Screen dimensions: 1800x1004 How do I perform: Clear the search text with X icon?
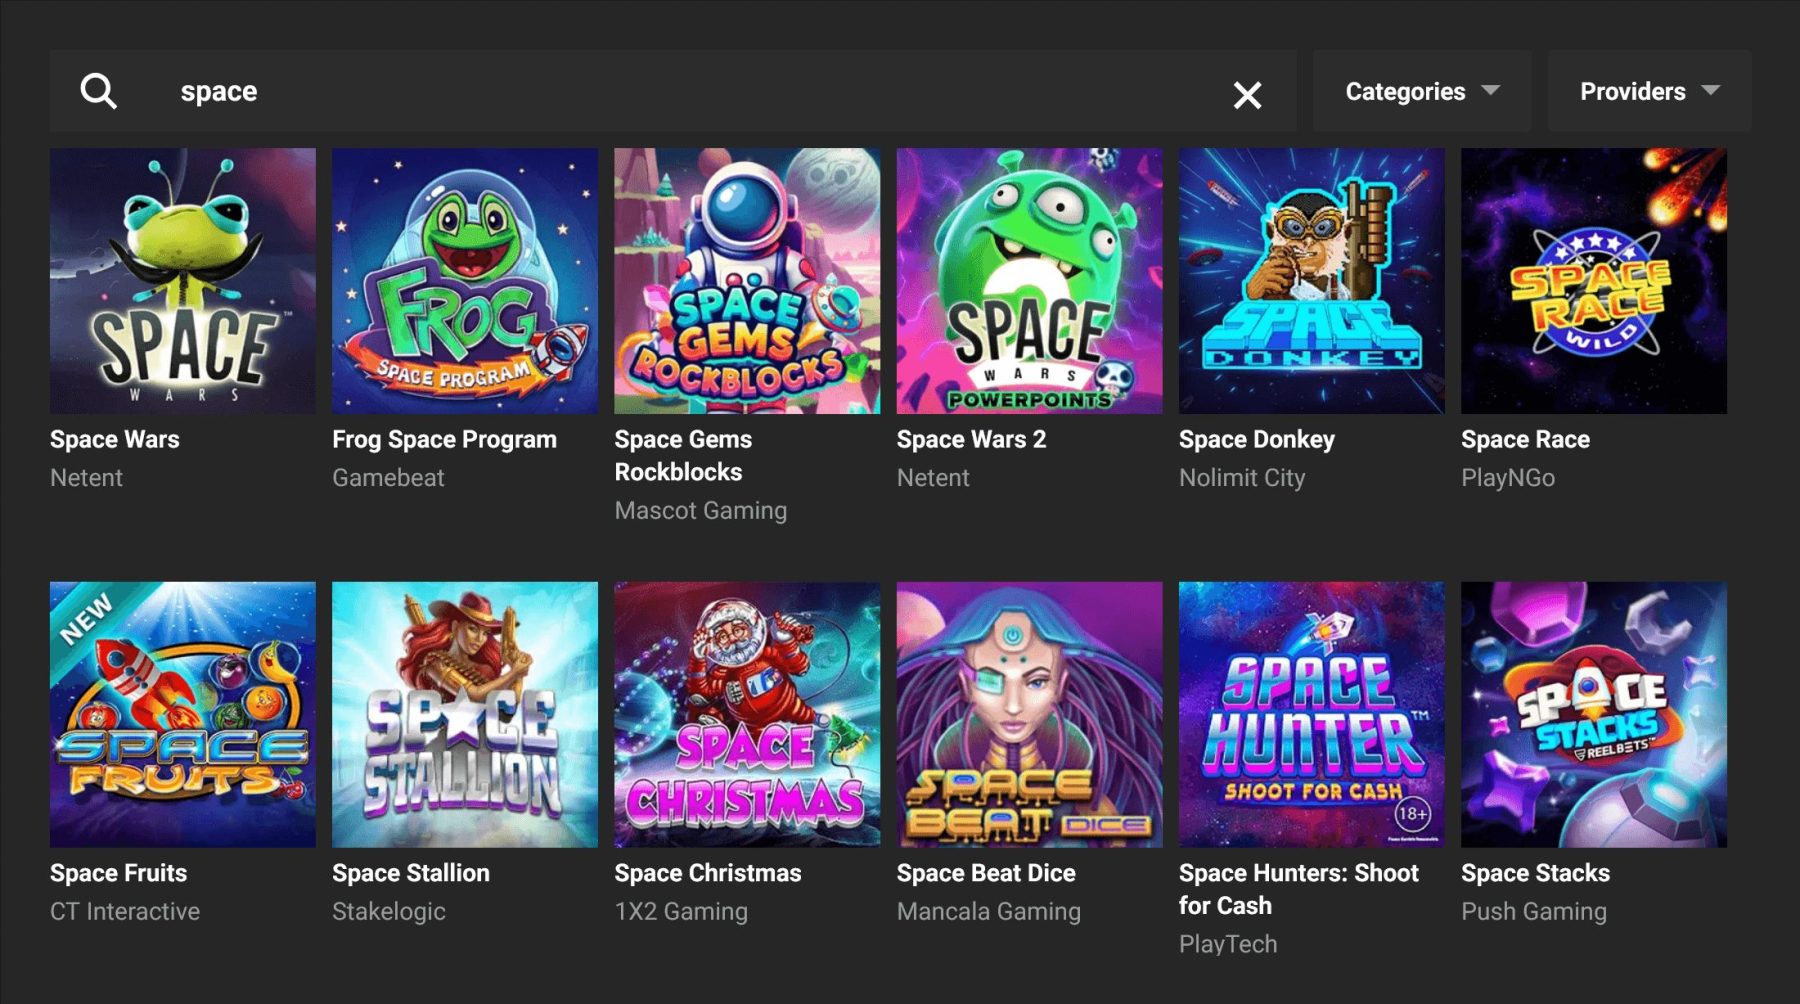coord(1247,95)
